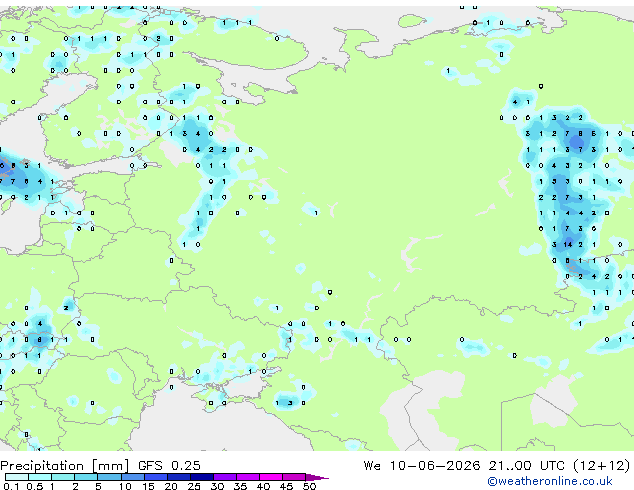
Task: Pick legend swatch between 15 and 20
Action: 156,477
